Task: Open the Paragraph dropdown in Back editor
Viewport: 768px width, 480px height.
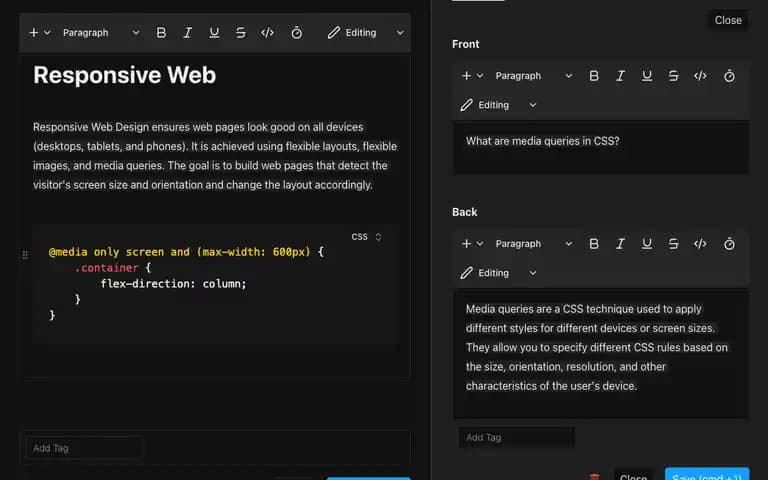Action: pyautogui.click(x=534, y=244)
